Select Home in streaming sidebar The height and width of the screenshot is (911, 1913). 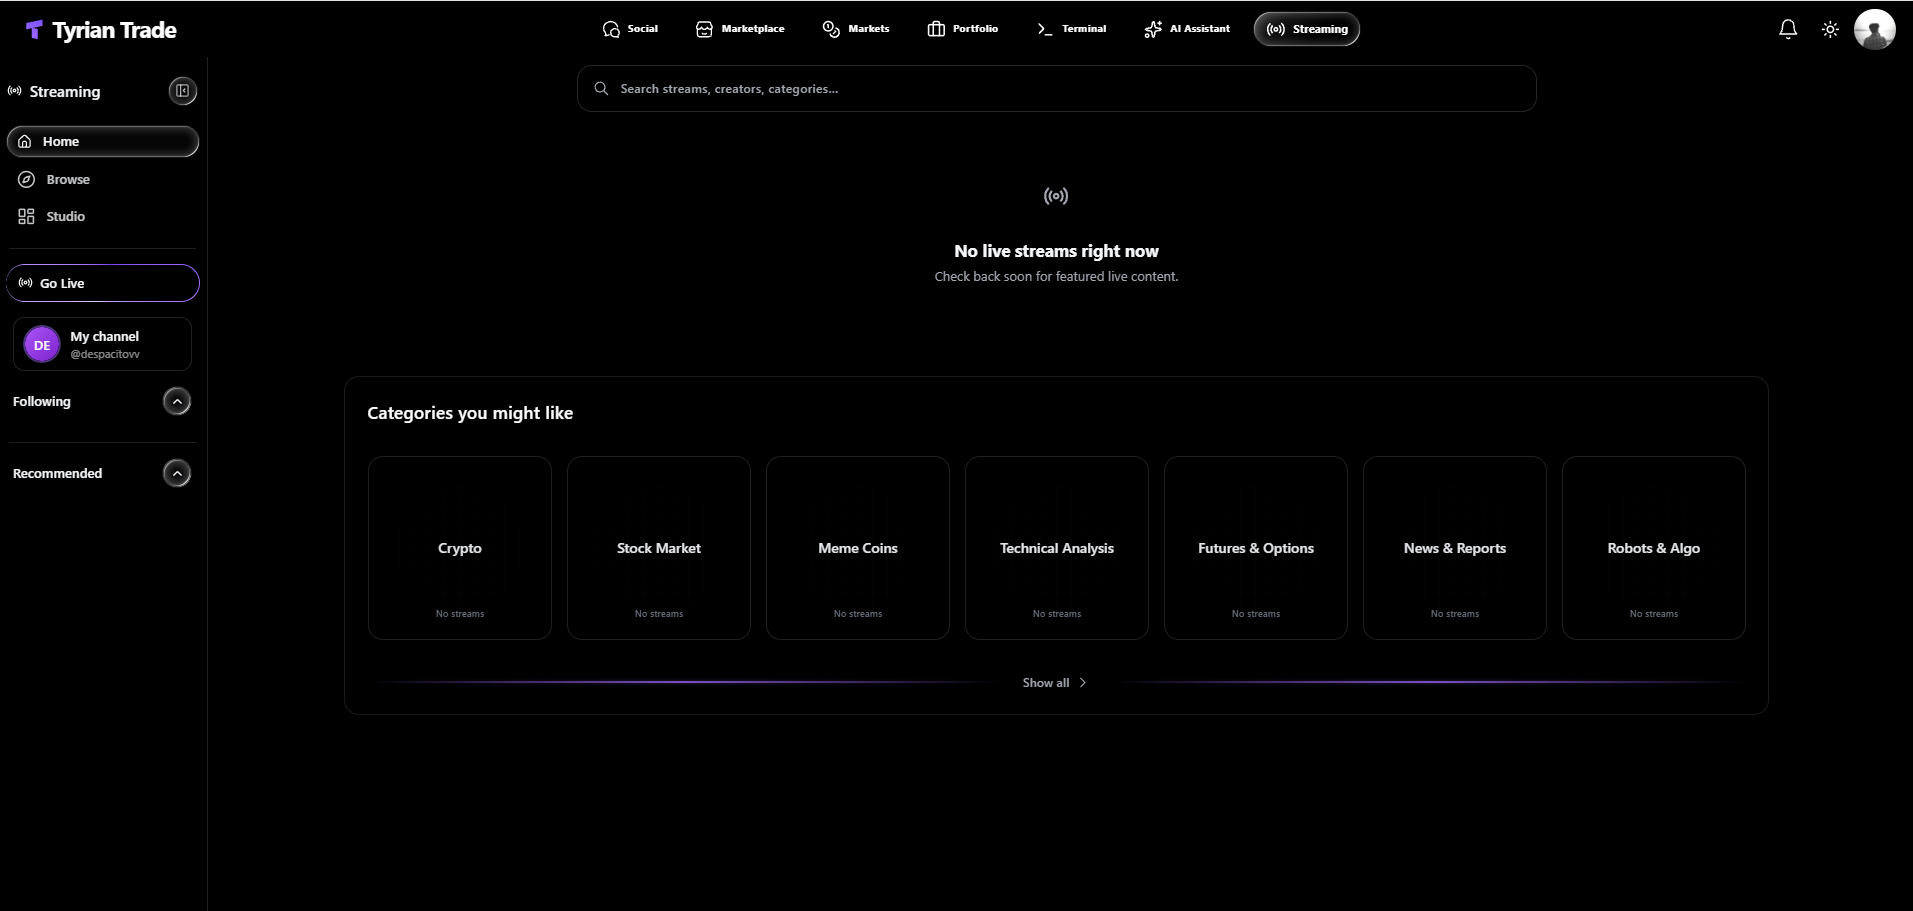click(103, 141)
